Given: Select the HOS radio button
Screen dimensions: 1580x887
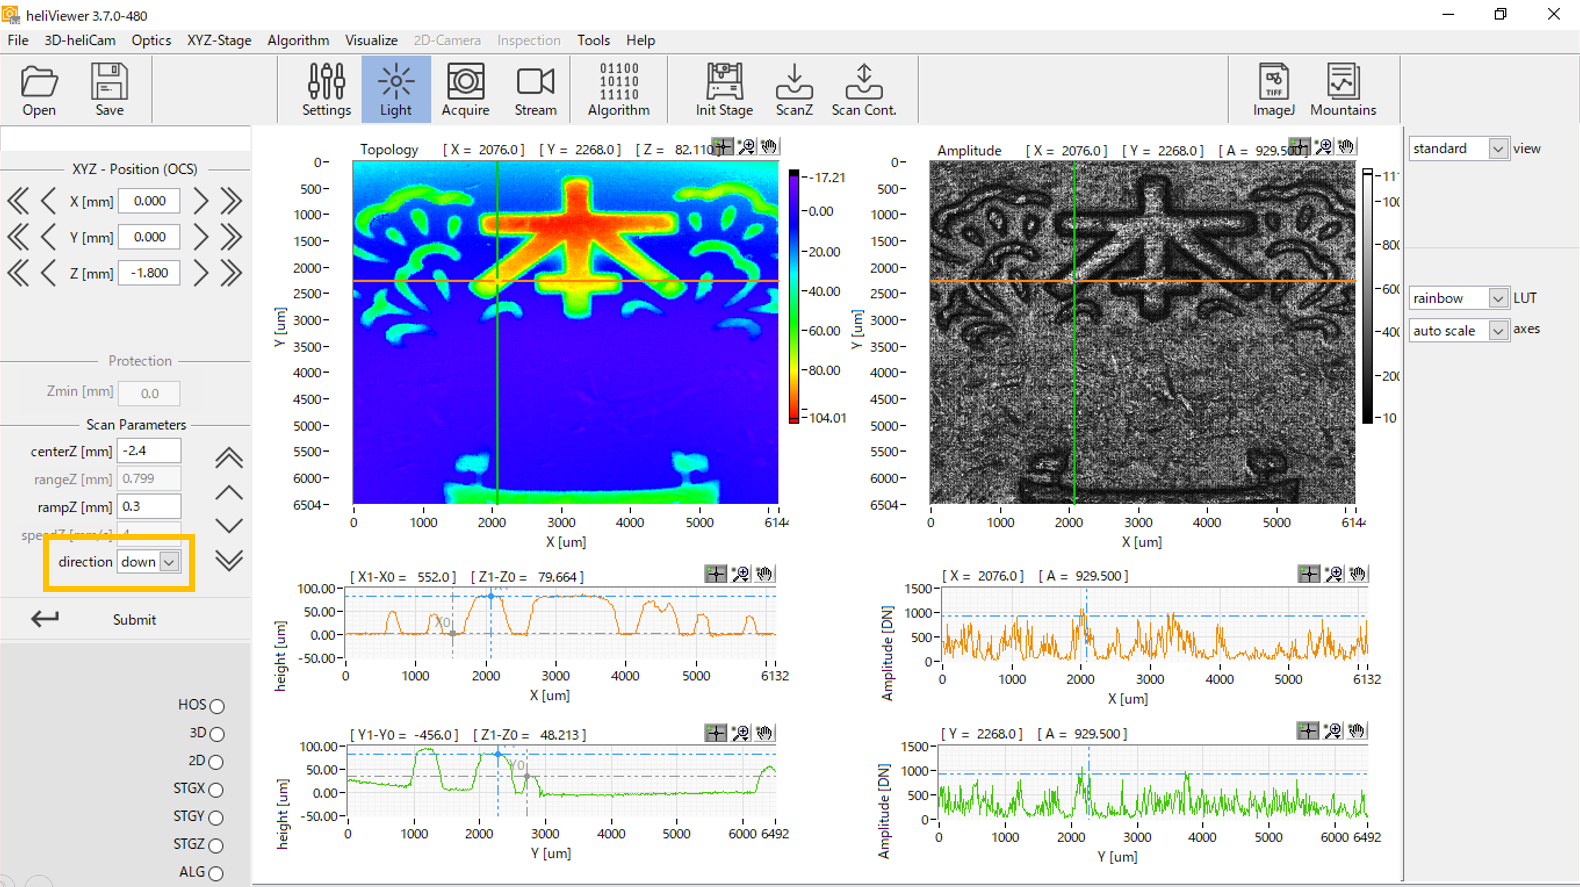Looking at the screenshot, I should pos(217,706).
